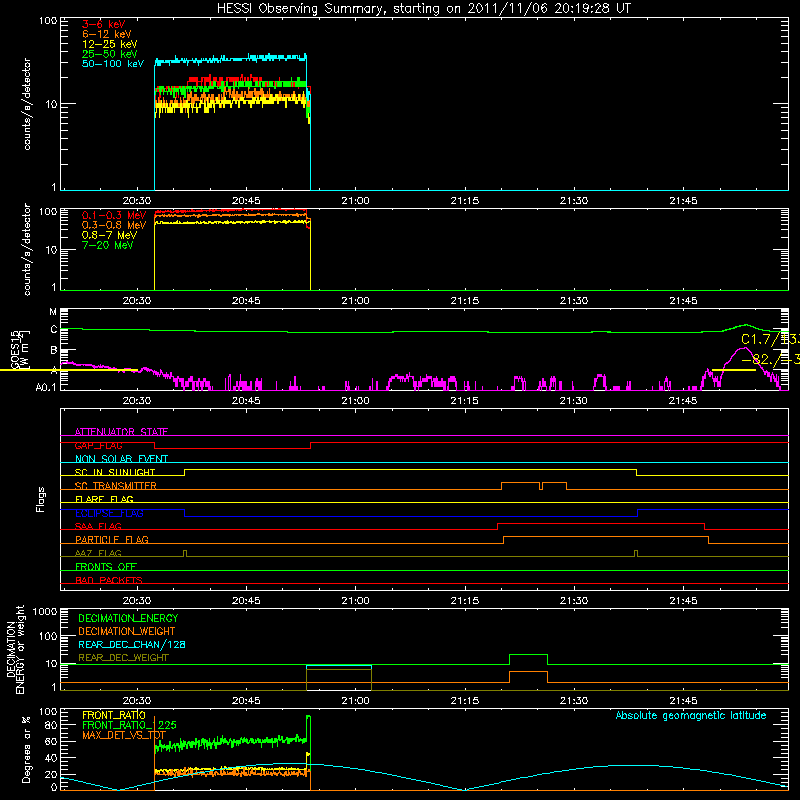
Task: Click the DECIMATION ENERGY or weight axis title
Action: [x=15, y=649]
